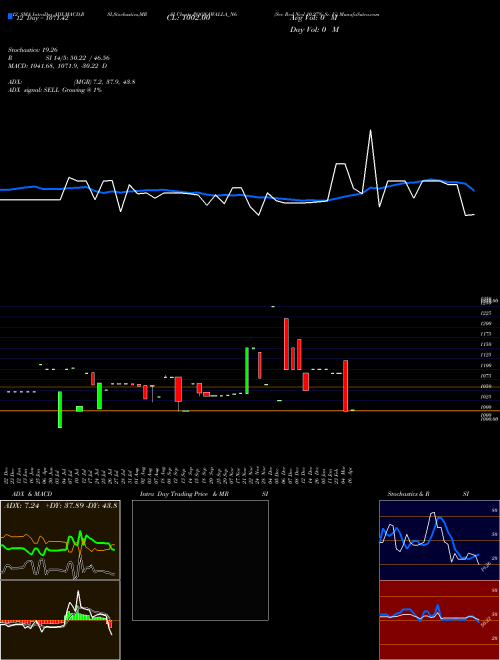Click the tallest white spike on line chart
Screen dimensions: 500x660
tap(370, 130)
